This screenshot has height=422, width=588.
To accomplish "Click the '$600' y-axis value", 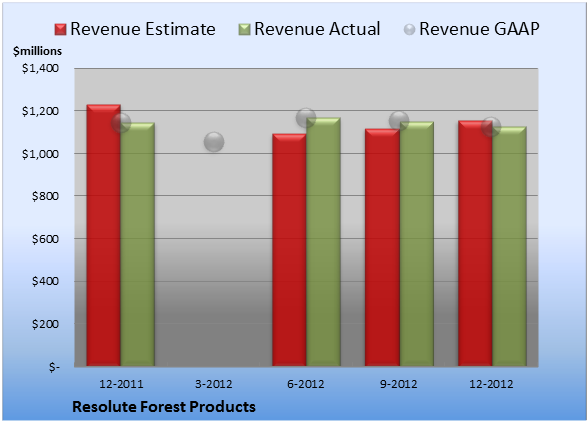I will [x=45, y=239].
